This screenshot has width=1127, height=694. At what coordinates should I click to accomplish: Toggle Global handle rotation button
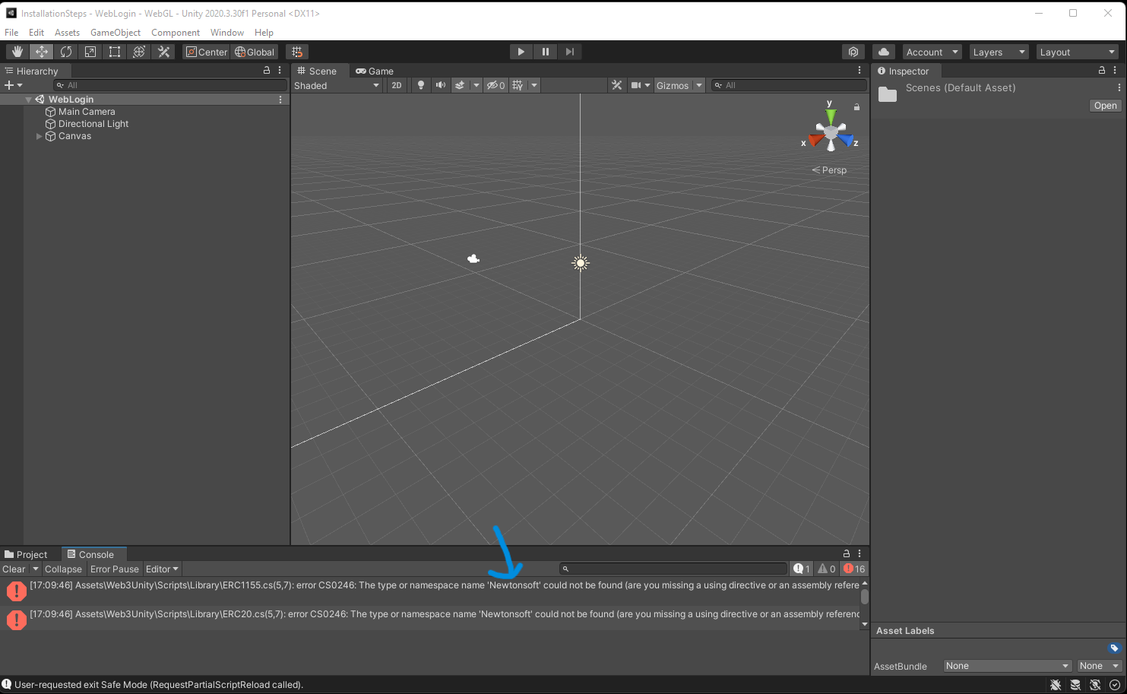coord(255,52)
